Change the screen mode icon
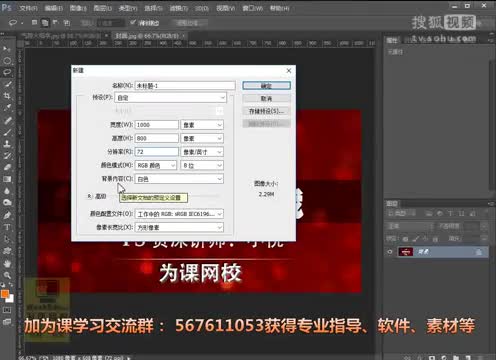The image size is (496, 360). (7, 322)
